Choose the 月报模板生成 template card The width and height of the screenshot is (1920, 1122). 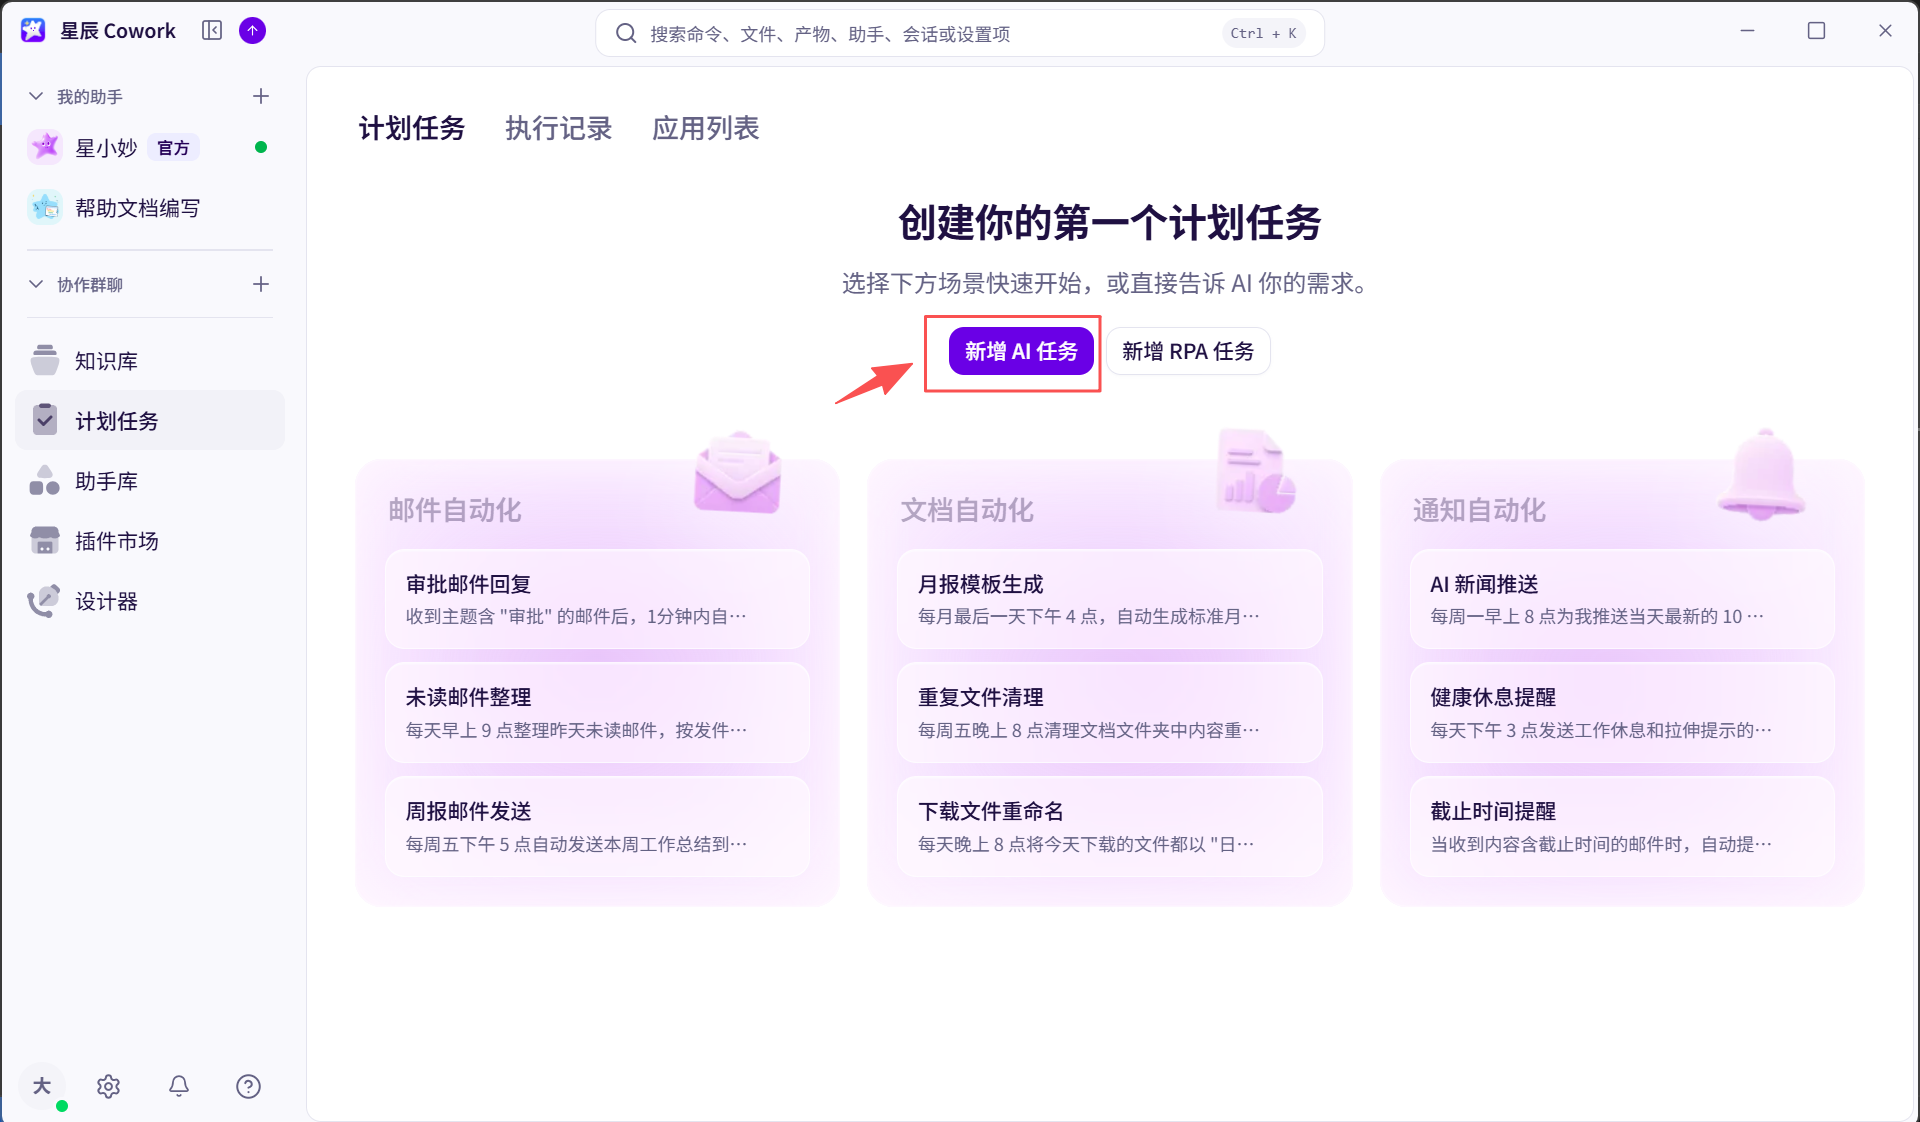pos(1110,599)
